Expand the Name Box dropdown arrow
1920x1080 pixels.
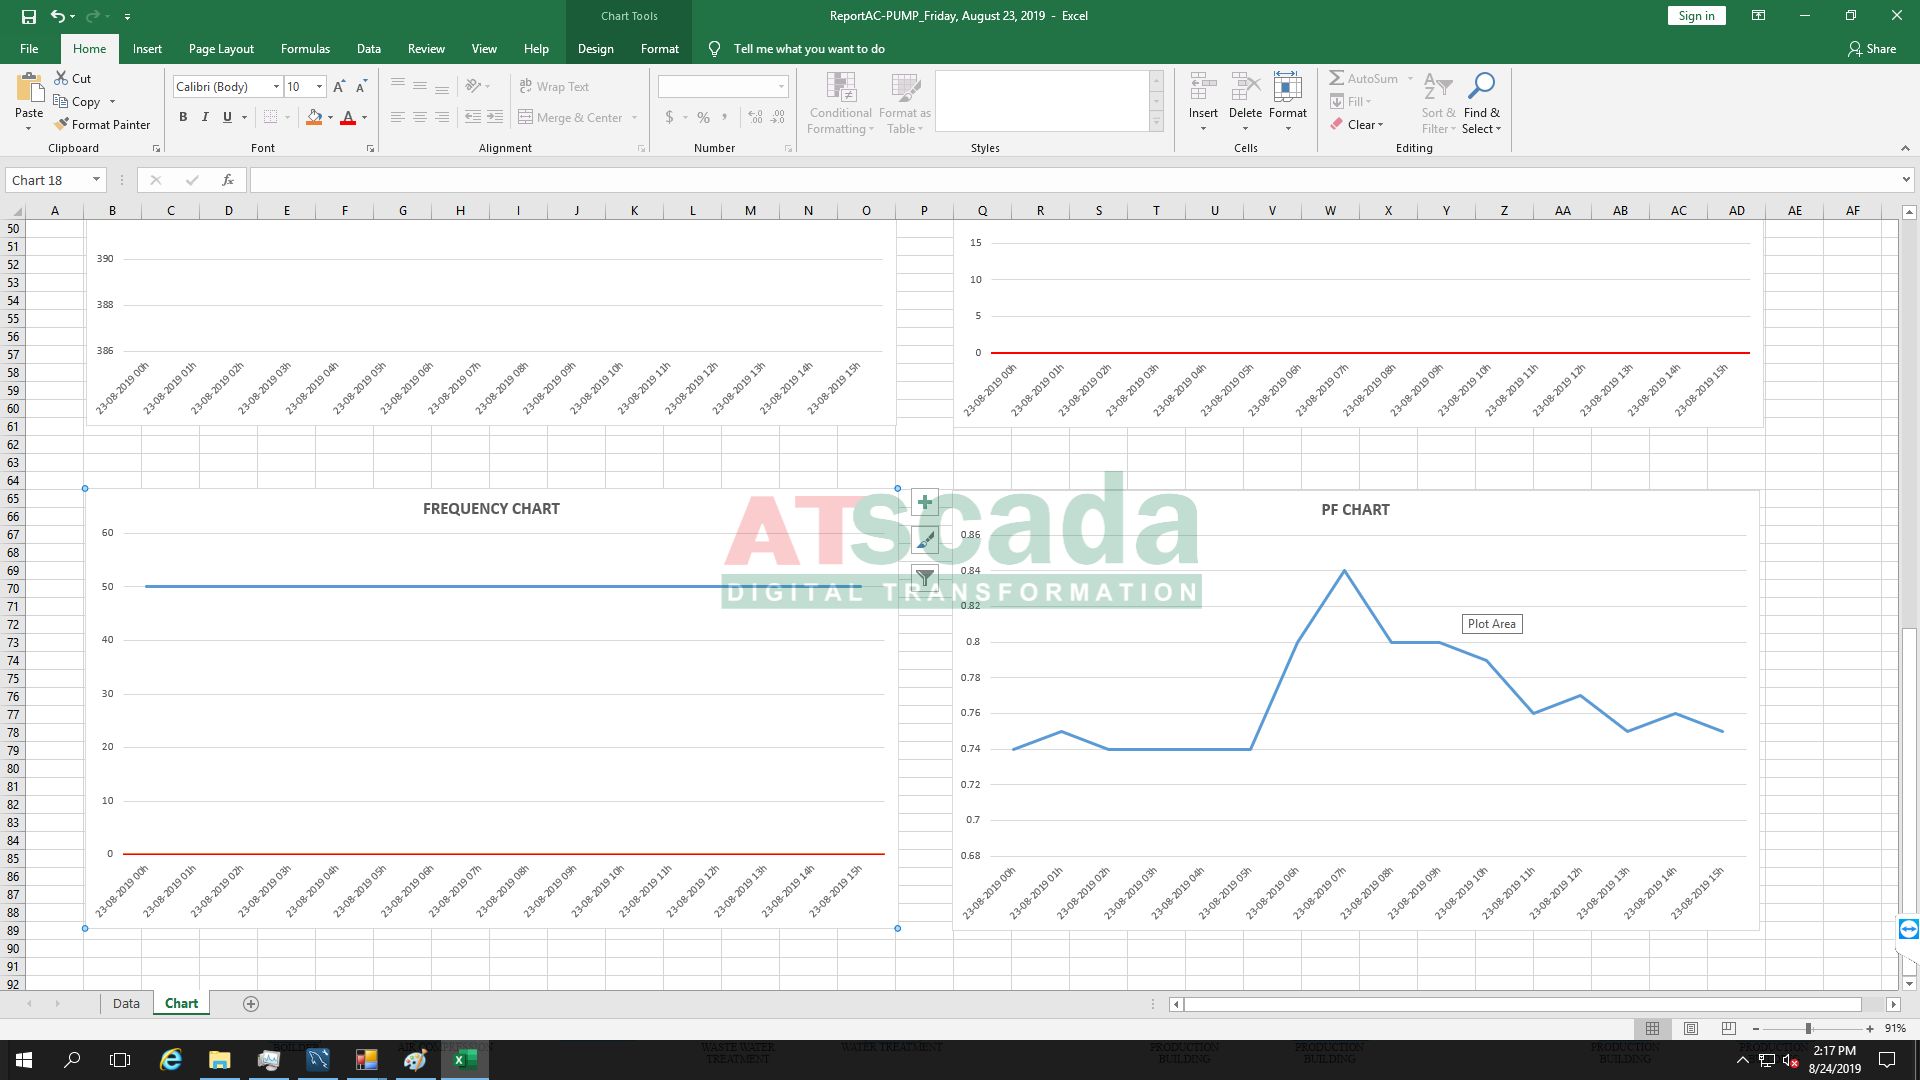(96, 180)
